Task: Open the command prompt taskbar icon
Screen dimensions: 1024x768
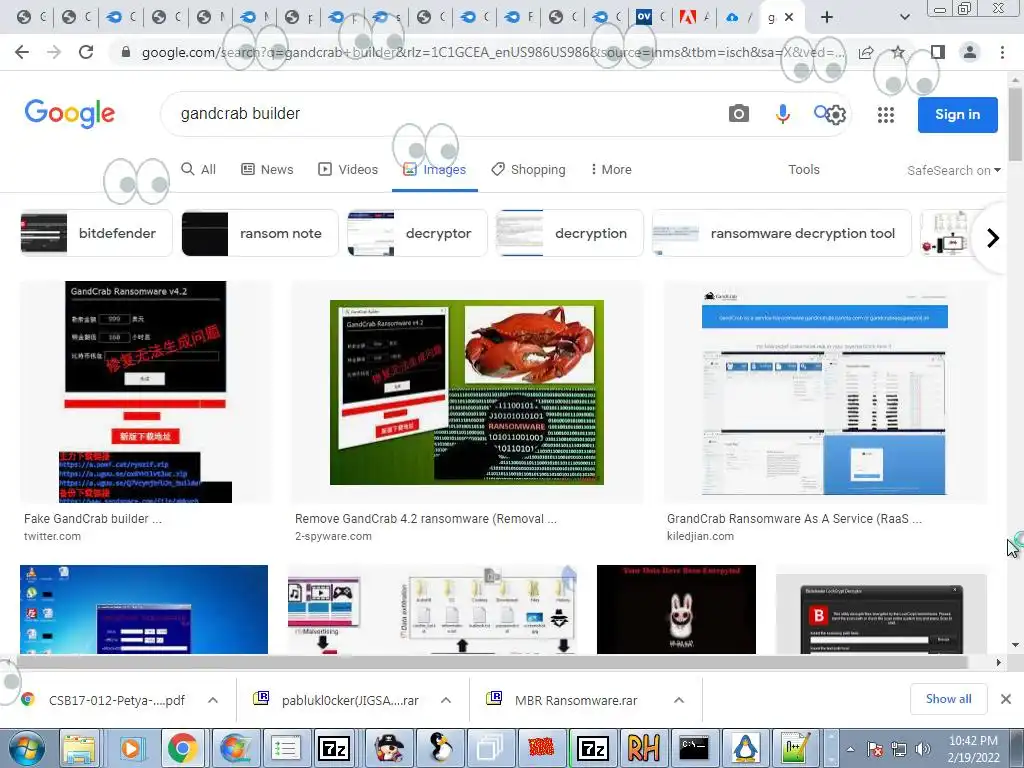Action: 694,748
